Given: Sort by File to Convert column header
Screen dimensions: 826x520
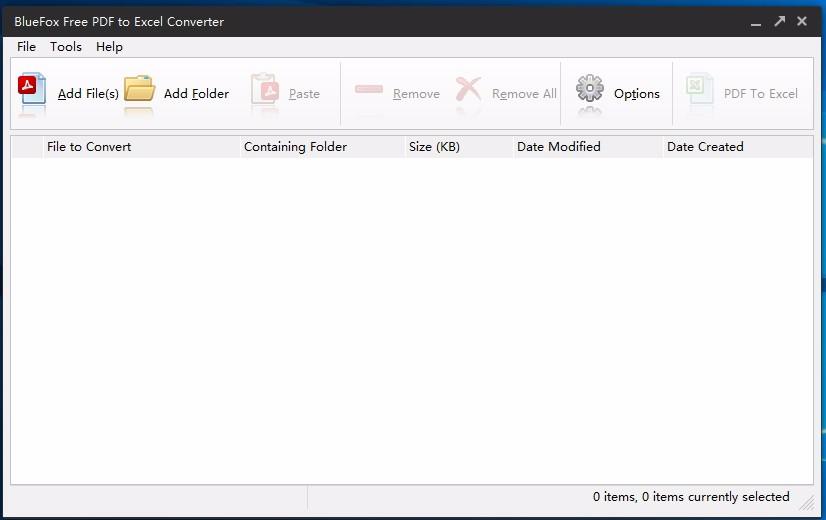Looking at the screenshot, I should tap(141, 146).
